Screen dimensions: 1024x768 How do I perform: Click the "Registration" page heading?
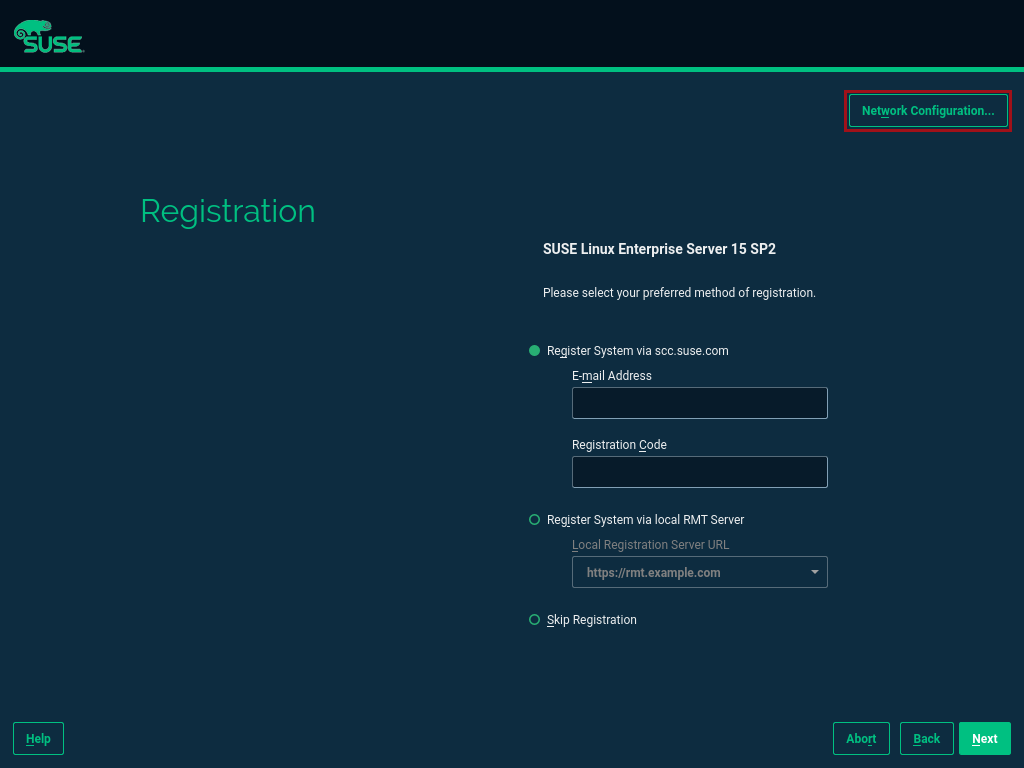[227, 211]
